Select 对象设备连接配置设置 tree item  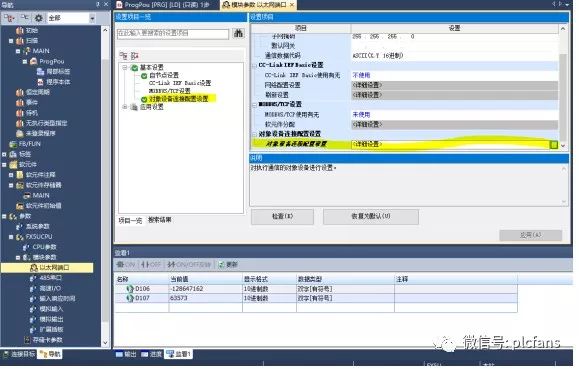click(179, 99)
